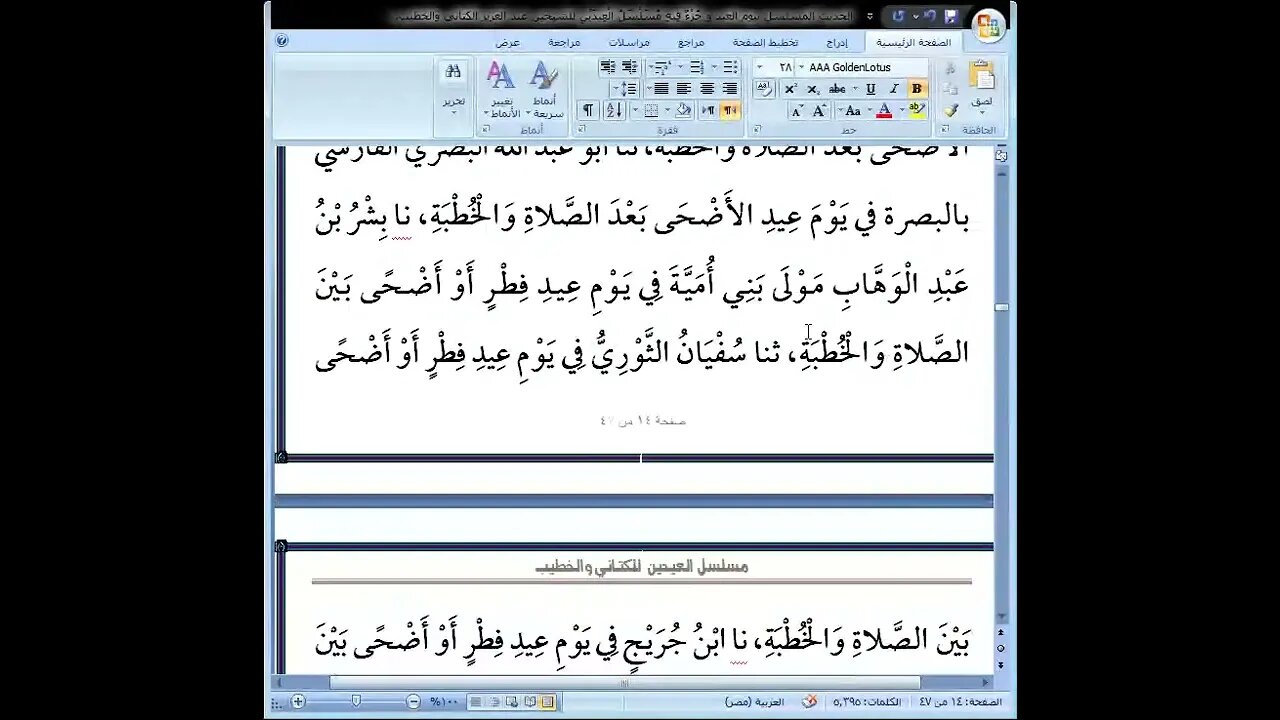Open the الحافظة (Clipboard) dialog launcher
This screenshot has height=720, width=1280.
(945, 129)
